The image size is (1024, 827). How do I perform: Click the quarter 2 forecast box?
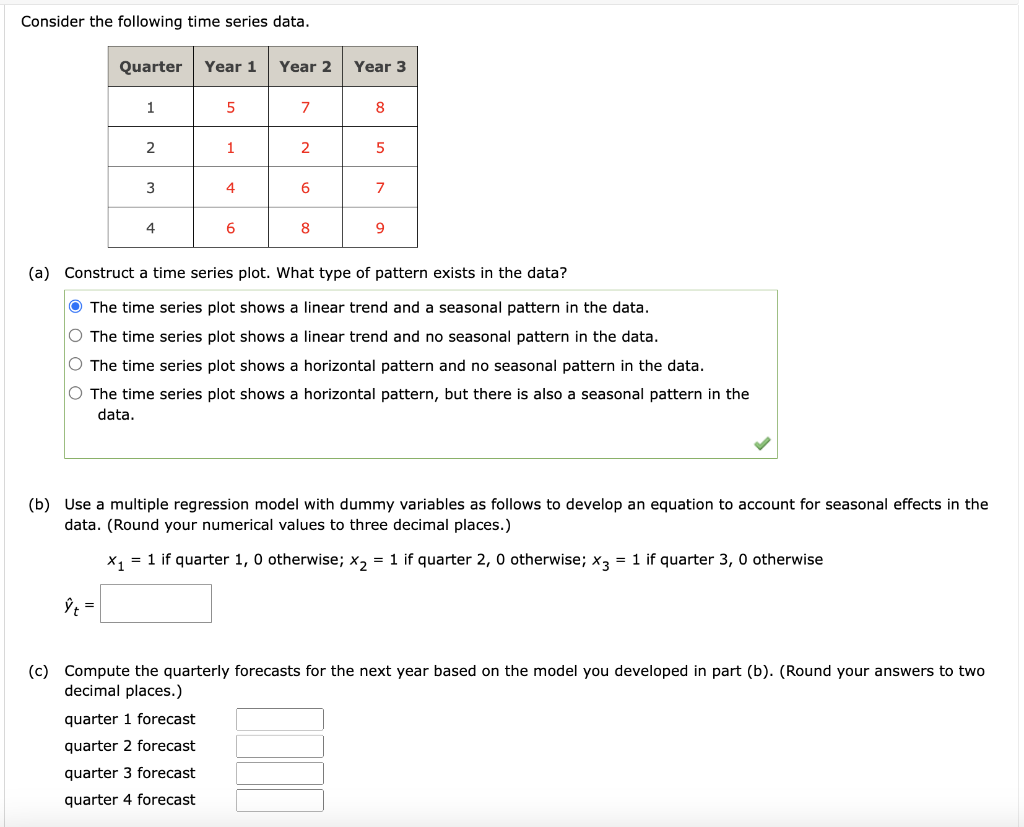279,745
